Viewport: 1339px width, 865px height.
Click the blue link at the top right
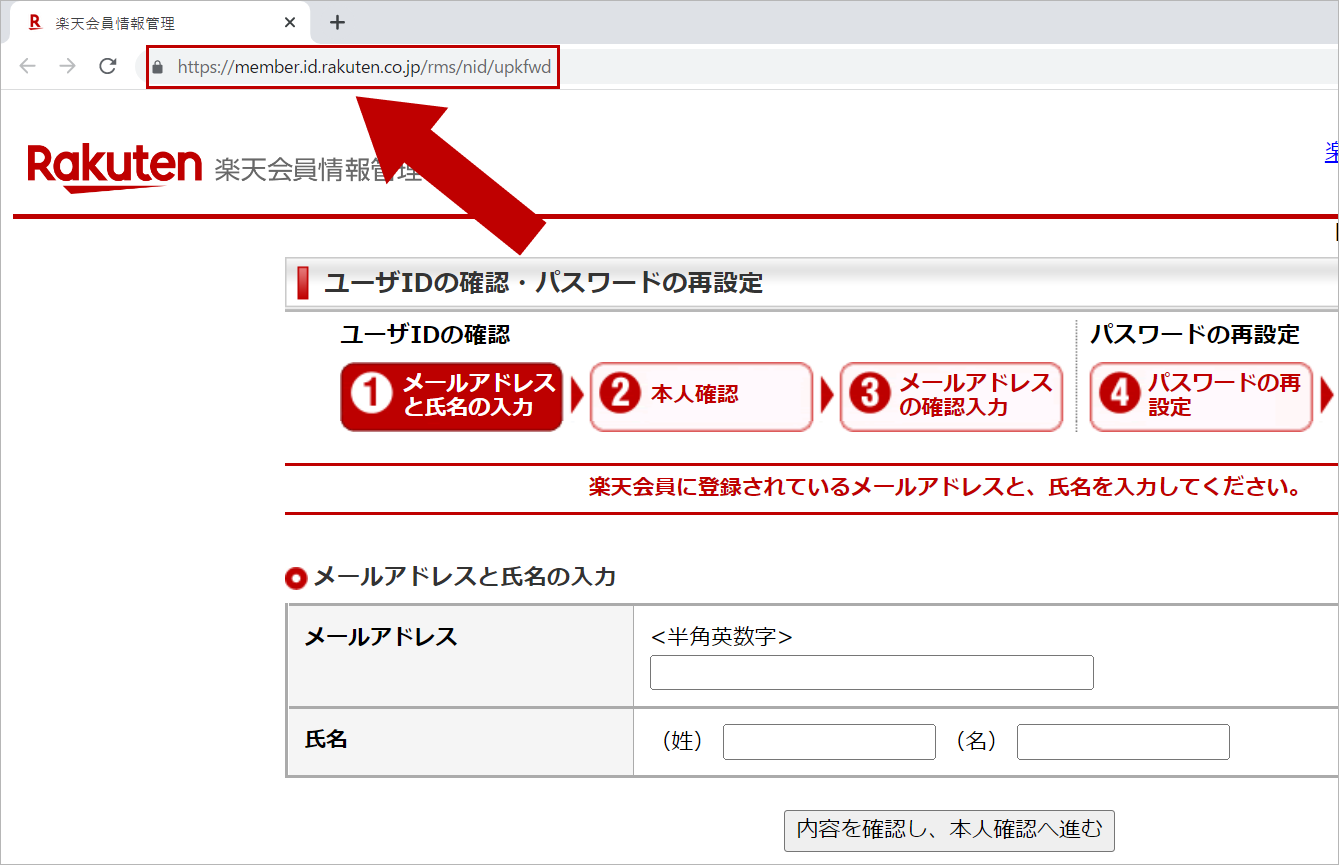coord(1331,152)
